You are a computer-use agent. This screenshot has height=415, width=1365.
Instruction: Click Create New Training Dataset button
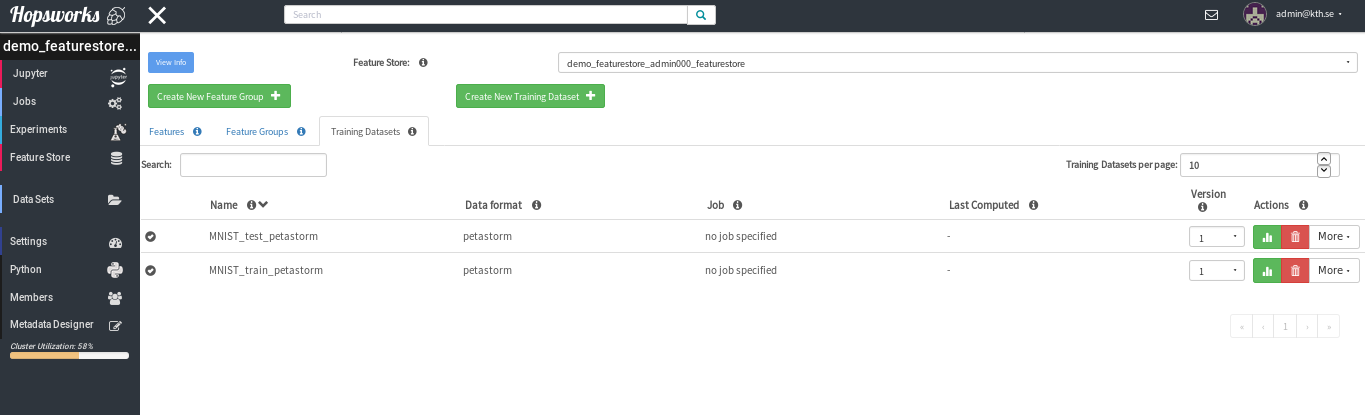point(530,97)
